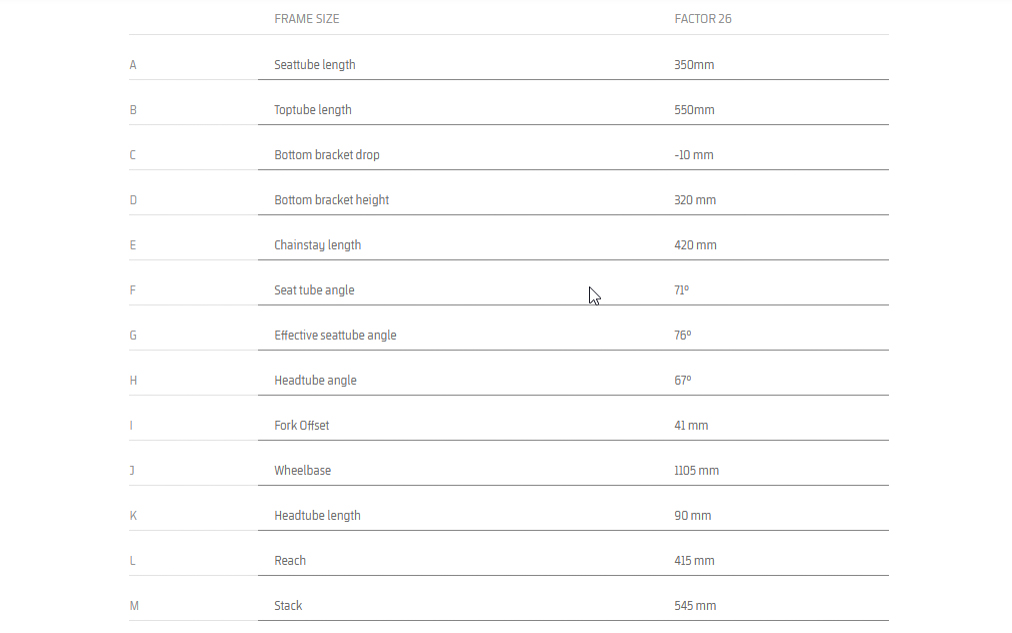This screenshot has width=1012, height=633.
Task: Click the Chainstay length label
Action: (317, 246)
